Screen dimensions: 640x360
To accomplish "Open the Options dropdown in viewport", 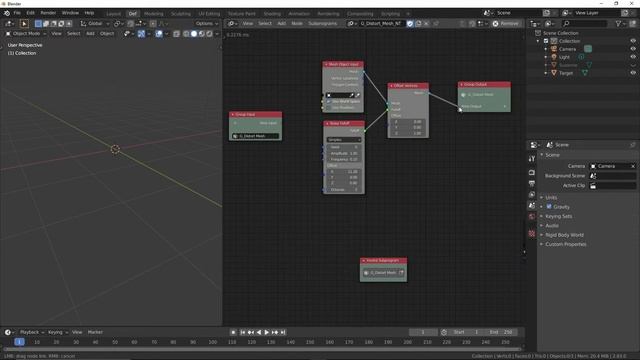I will coord(206,24).
